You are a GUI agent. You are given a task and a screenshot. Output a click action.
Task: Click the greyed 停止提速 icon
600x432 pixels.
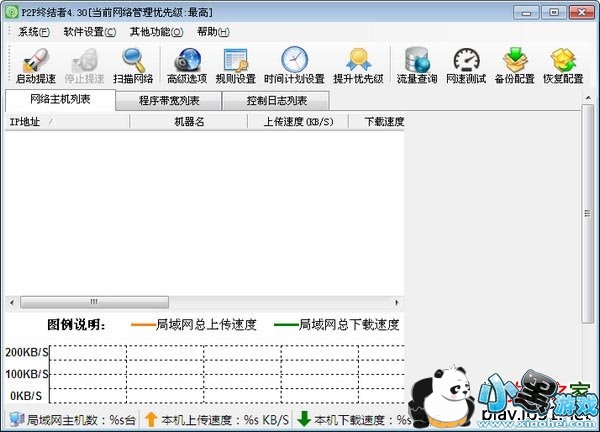[x=85, y=60]
